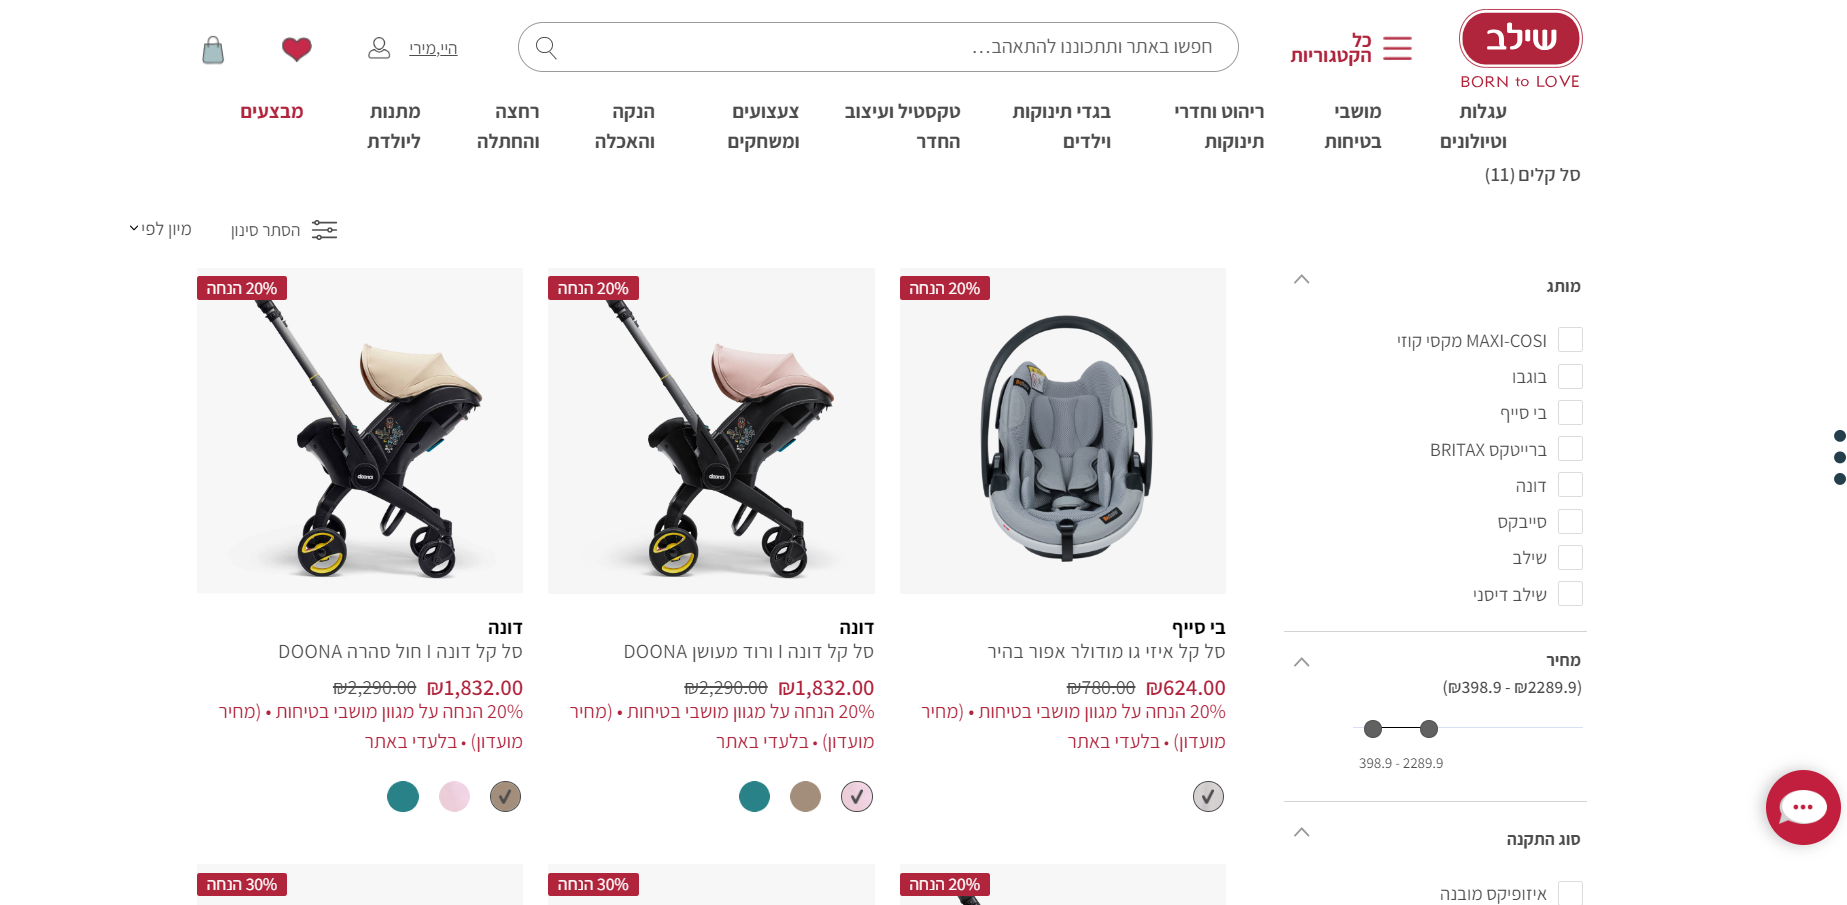This screenshot has height=905, width=1847.
Task: Open the מיון לפי sort dropdown
Action: (x=160, y=229)
